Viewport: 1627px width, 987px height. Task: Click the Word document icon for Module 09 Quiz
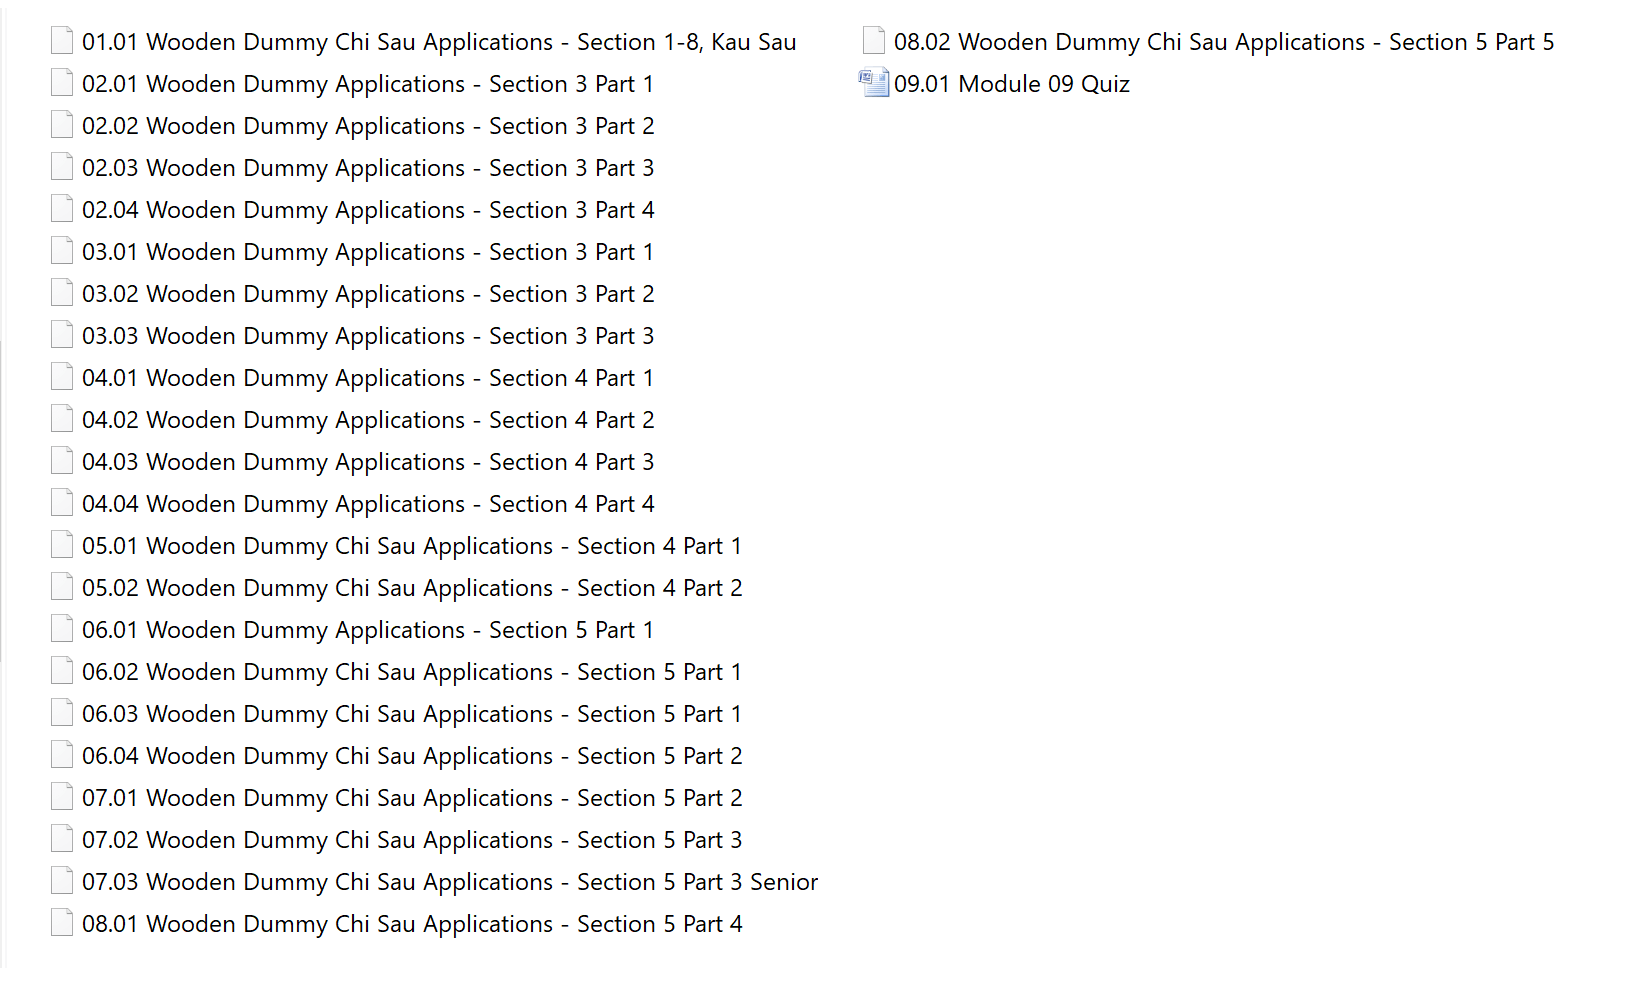pos(873,83)
